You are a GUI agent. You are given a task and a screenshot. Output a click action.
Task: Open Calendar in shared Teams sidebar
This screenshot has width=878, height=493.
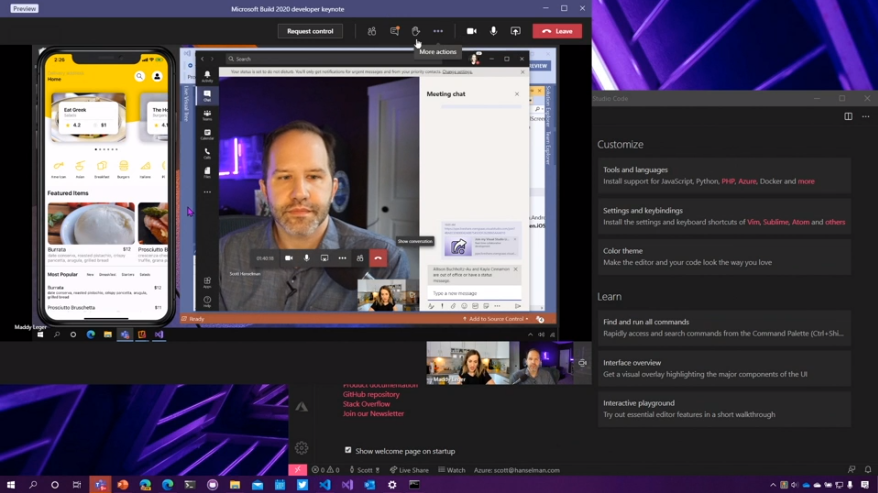pyautogui.click(x=207, y=134)
